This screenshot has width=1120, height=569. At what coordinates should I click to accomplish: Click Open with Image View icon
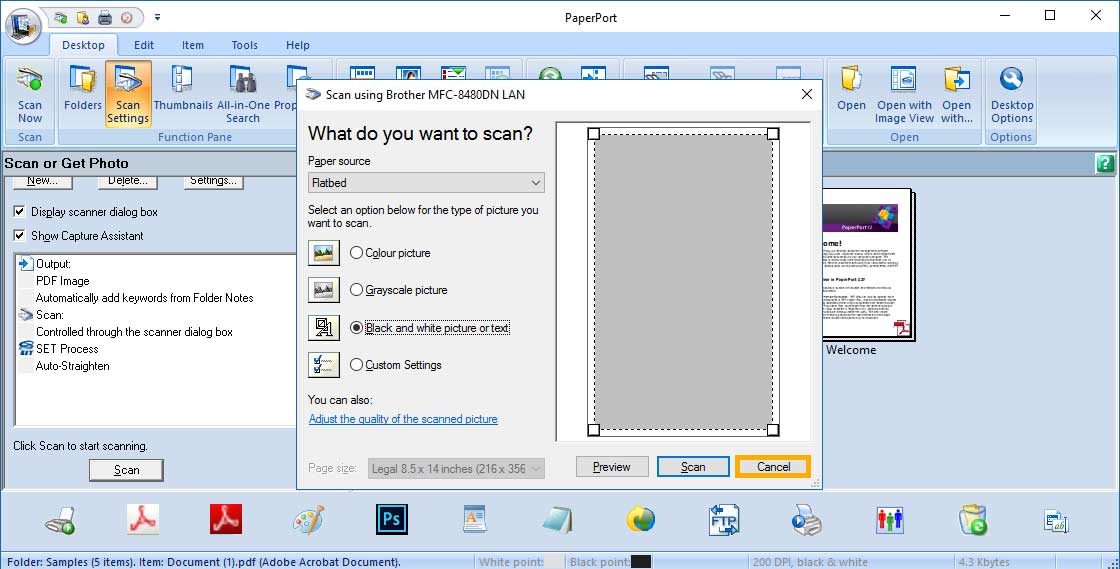904,94
